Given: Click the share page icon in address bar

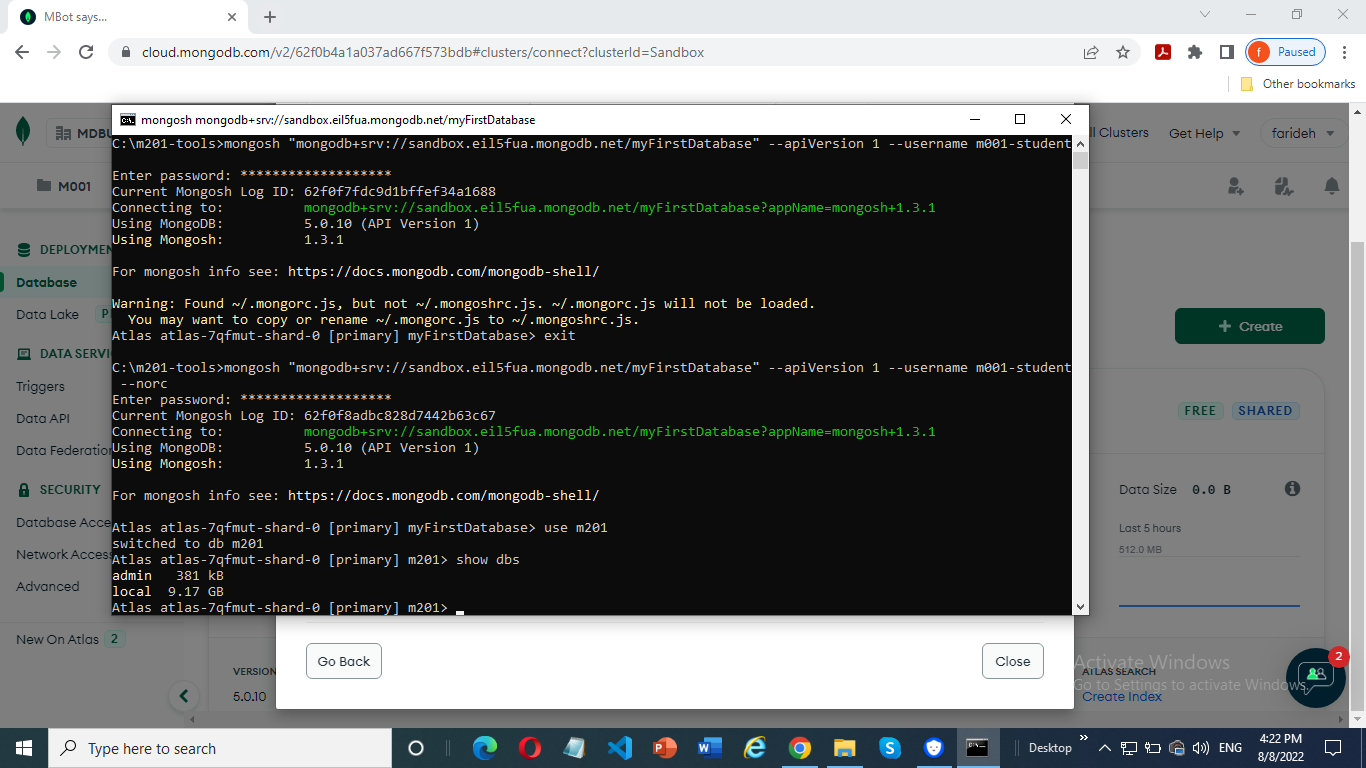Looking at the screenshot, I should point(1091,52).
